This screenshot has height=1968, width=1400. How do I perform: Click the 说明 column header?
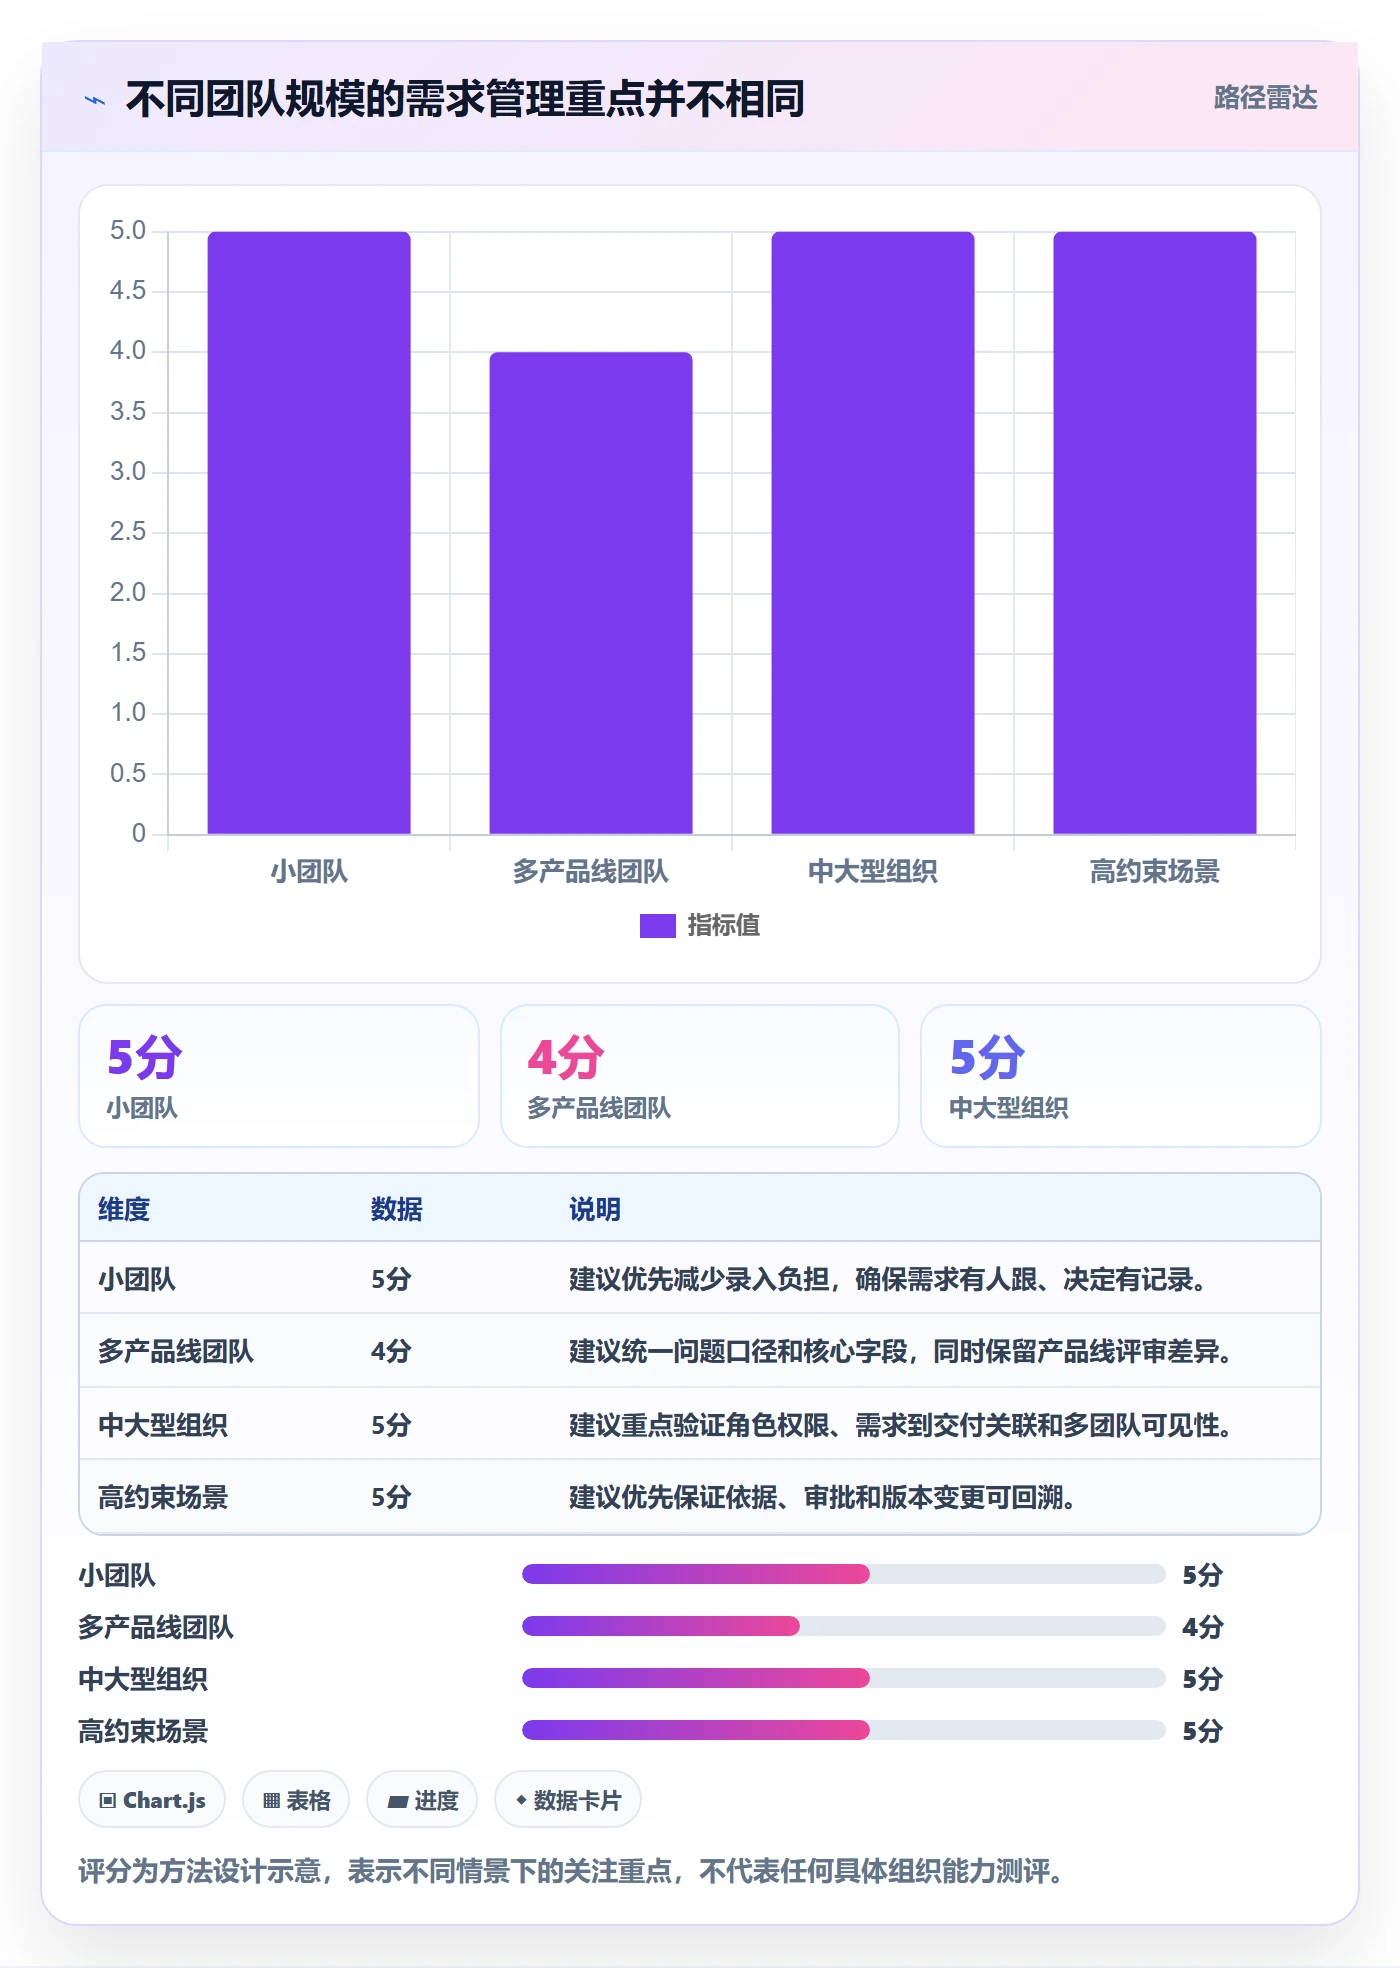coord(595,1209)
